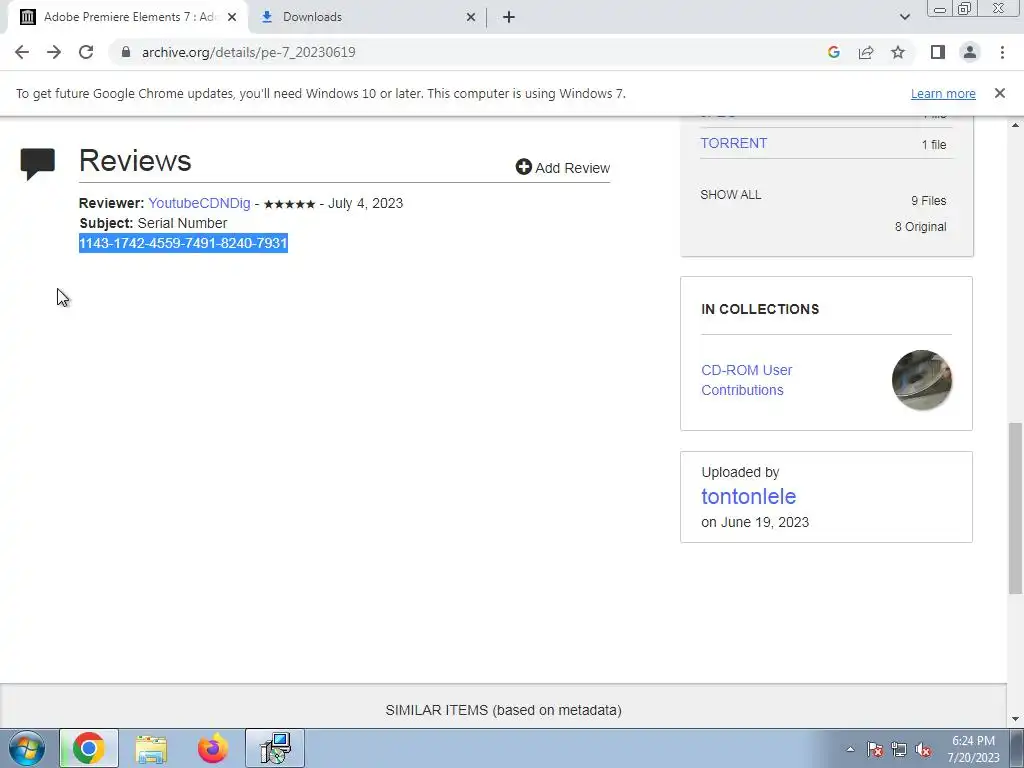Click the CD-ROM collection thumbnail
Image resolution: width=1024 pixels, height=768 pixels.
click(921, 380)
